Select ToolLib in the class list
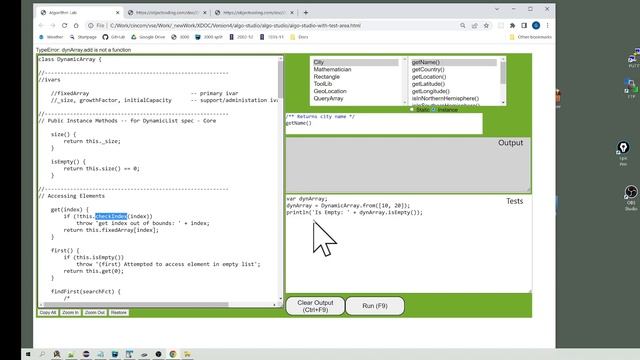 [x=355, y=84]
